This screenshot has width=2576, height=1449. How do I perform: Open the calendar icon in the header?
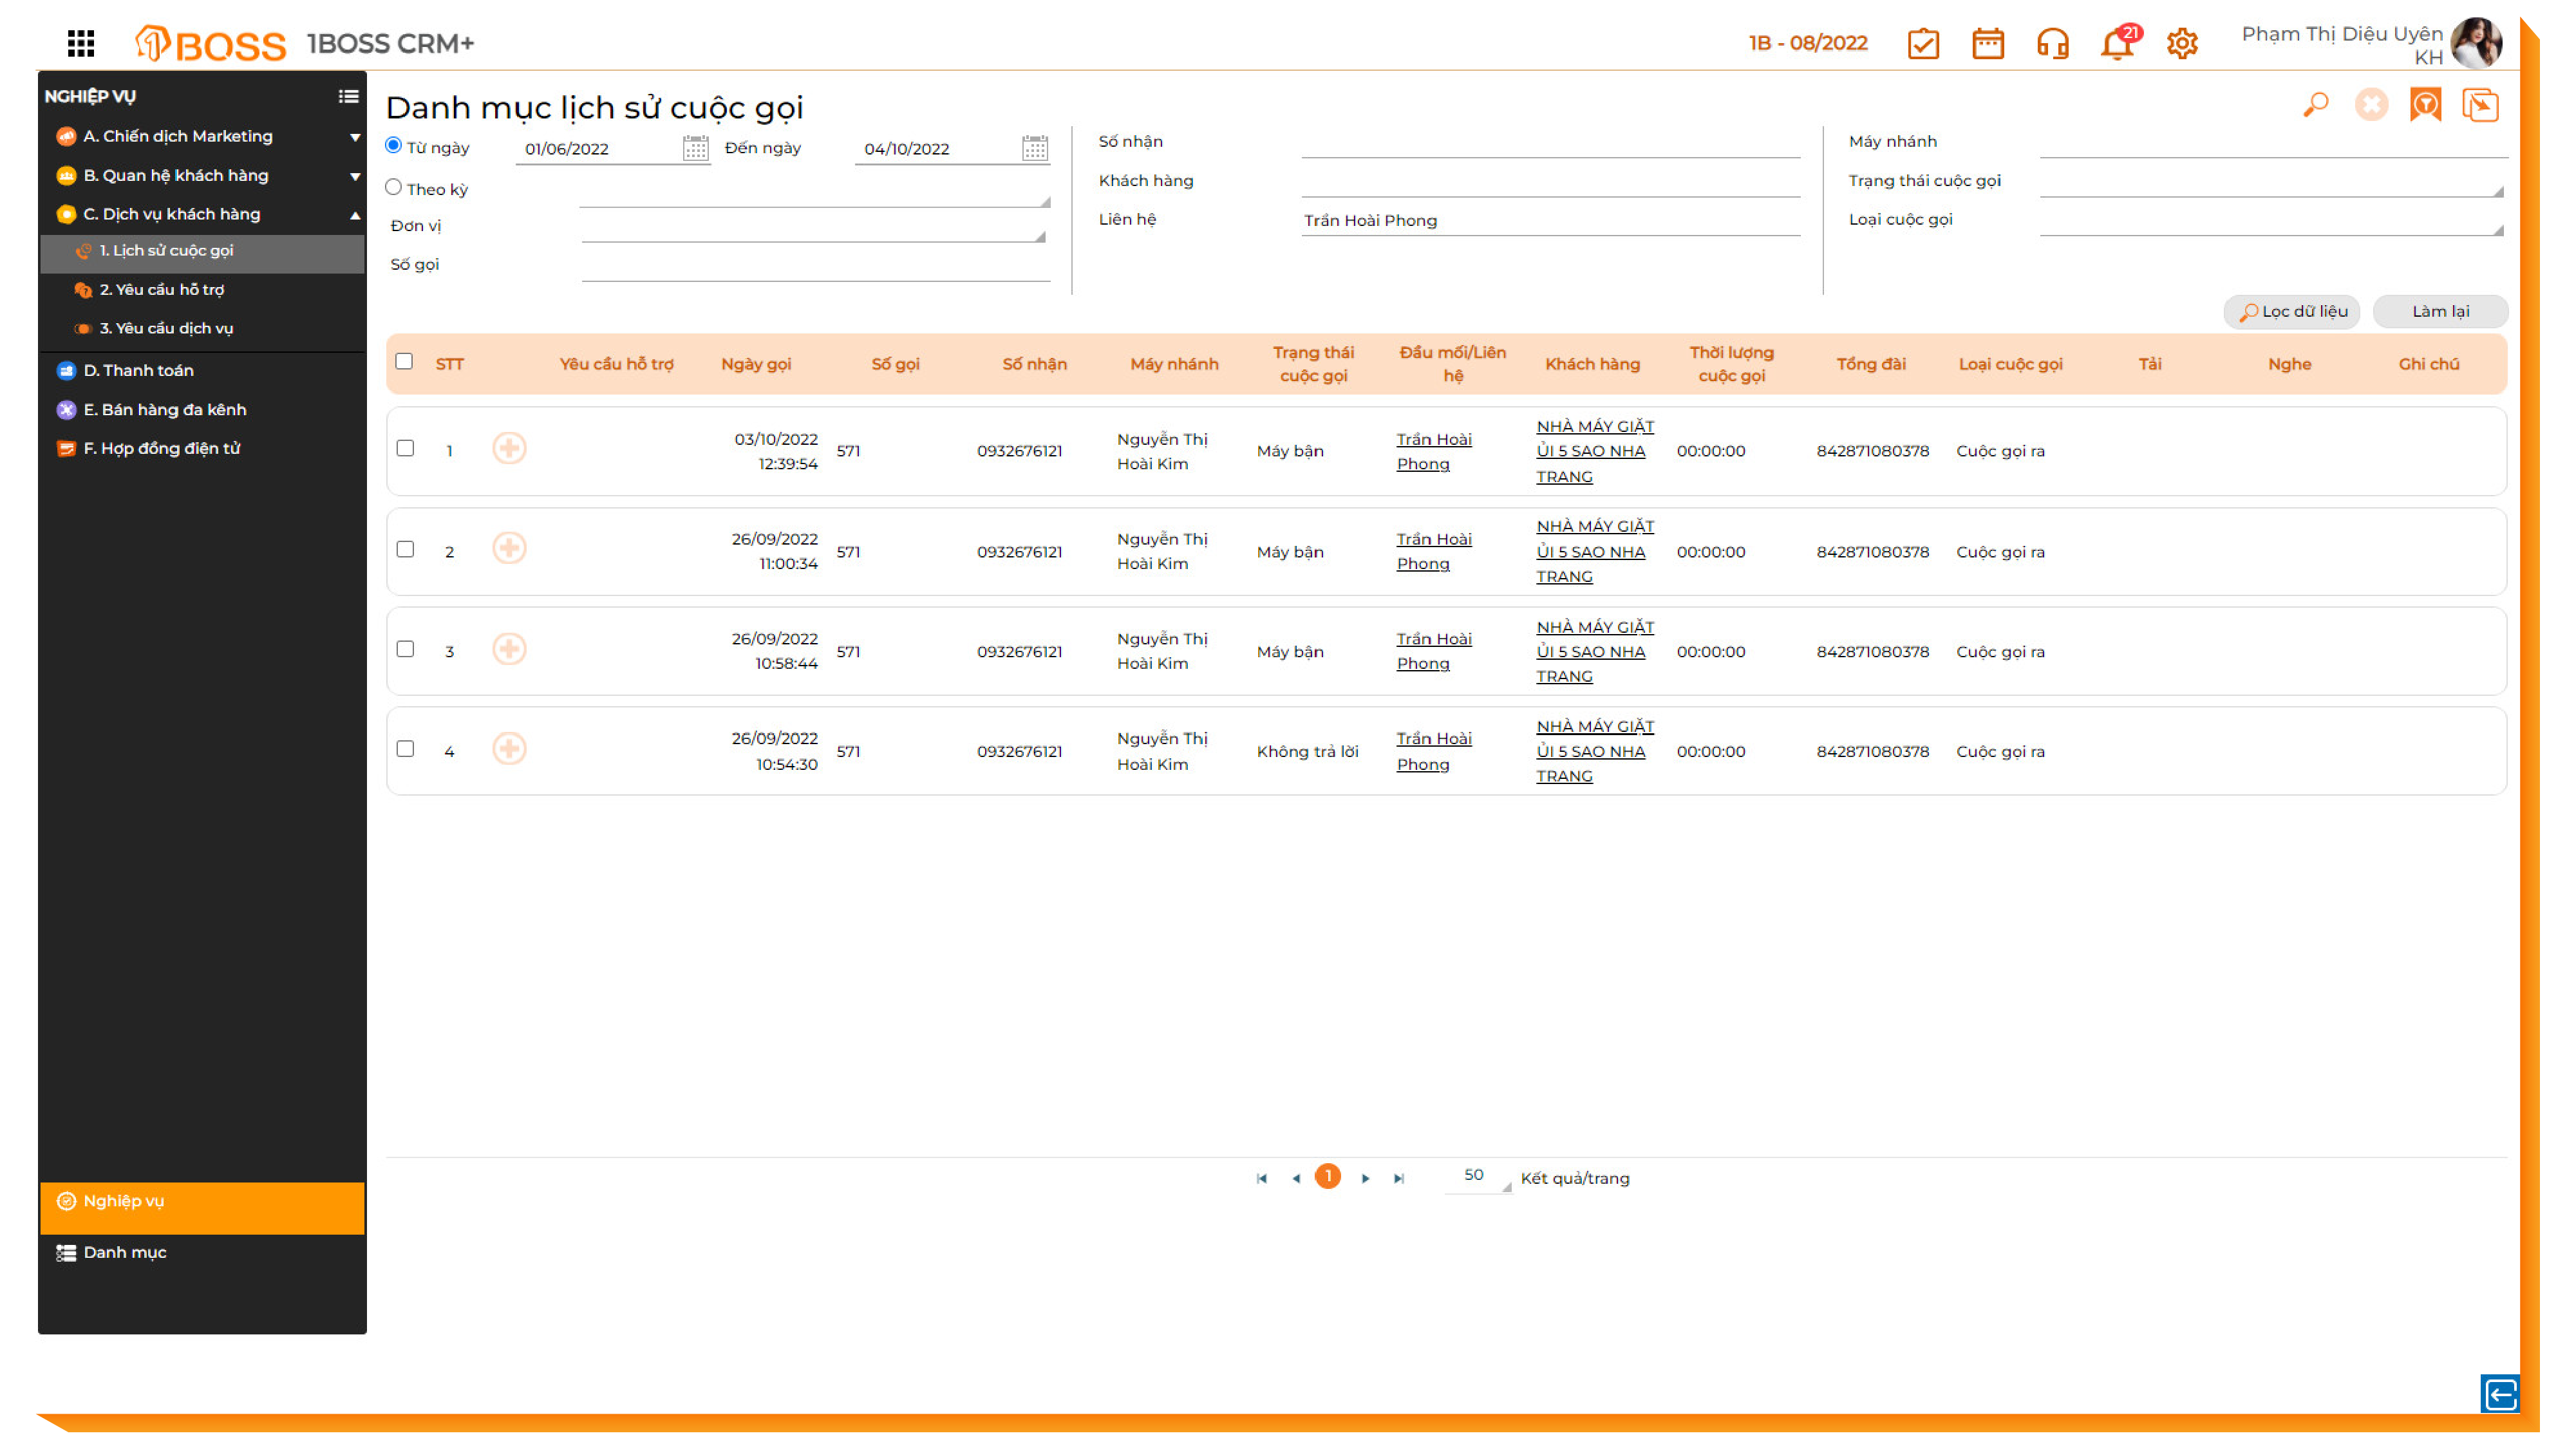1987,44
